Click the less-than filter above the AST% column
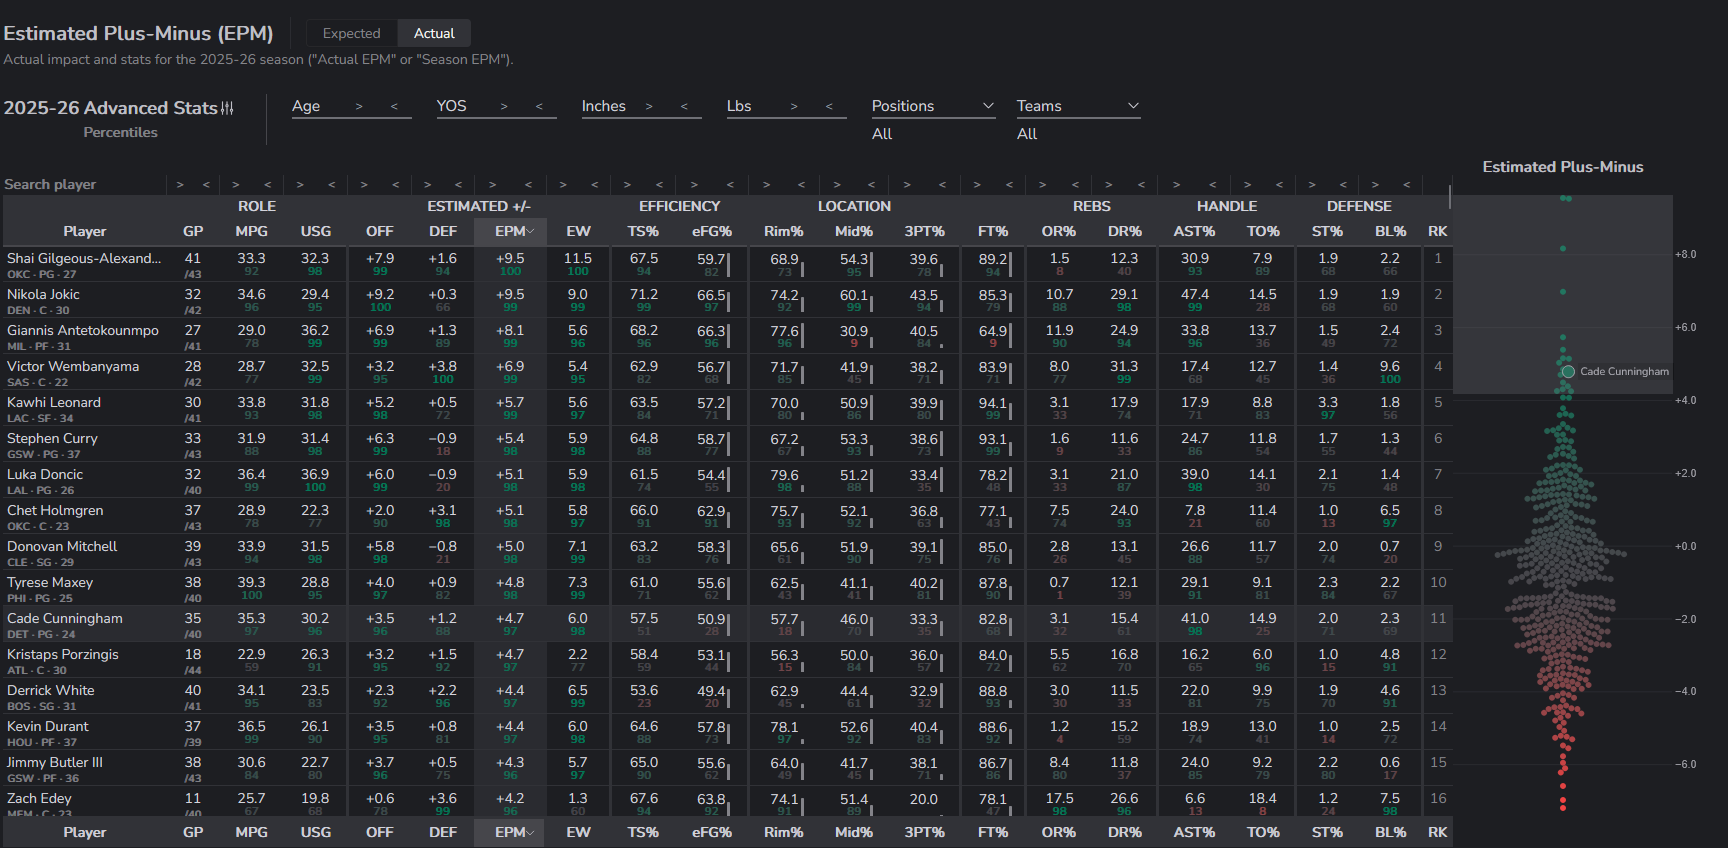Screen dimensions: 1728x848 pyautogui.click(x=1212, y=184)
